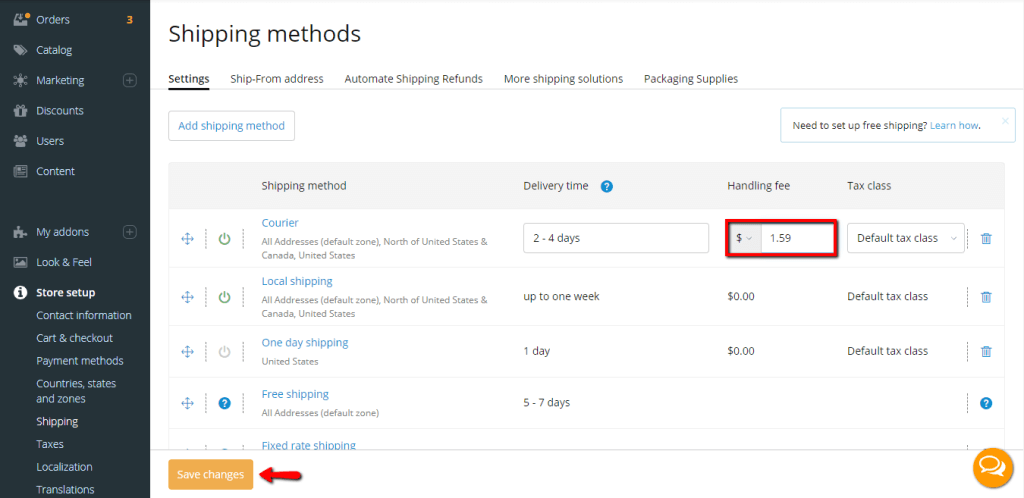The image size is (1024, 498).
Task: Edit the Courier handling fee amount
Action: click(x=797, y=238)
